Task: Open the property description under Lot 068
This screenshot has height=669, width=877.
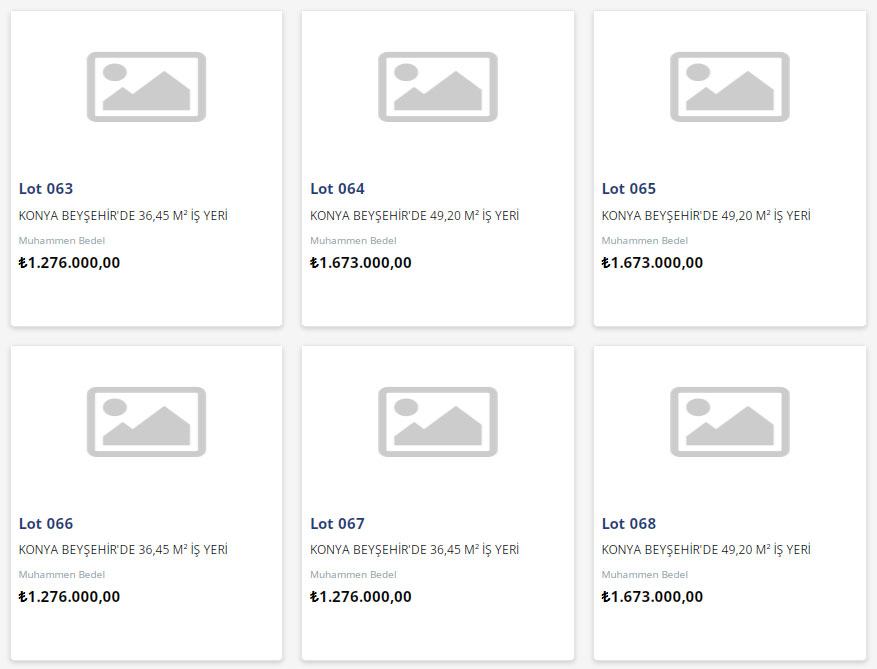Action: 706,550
